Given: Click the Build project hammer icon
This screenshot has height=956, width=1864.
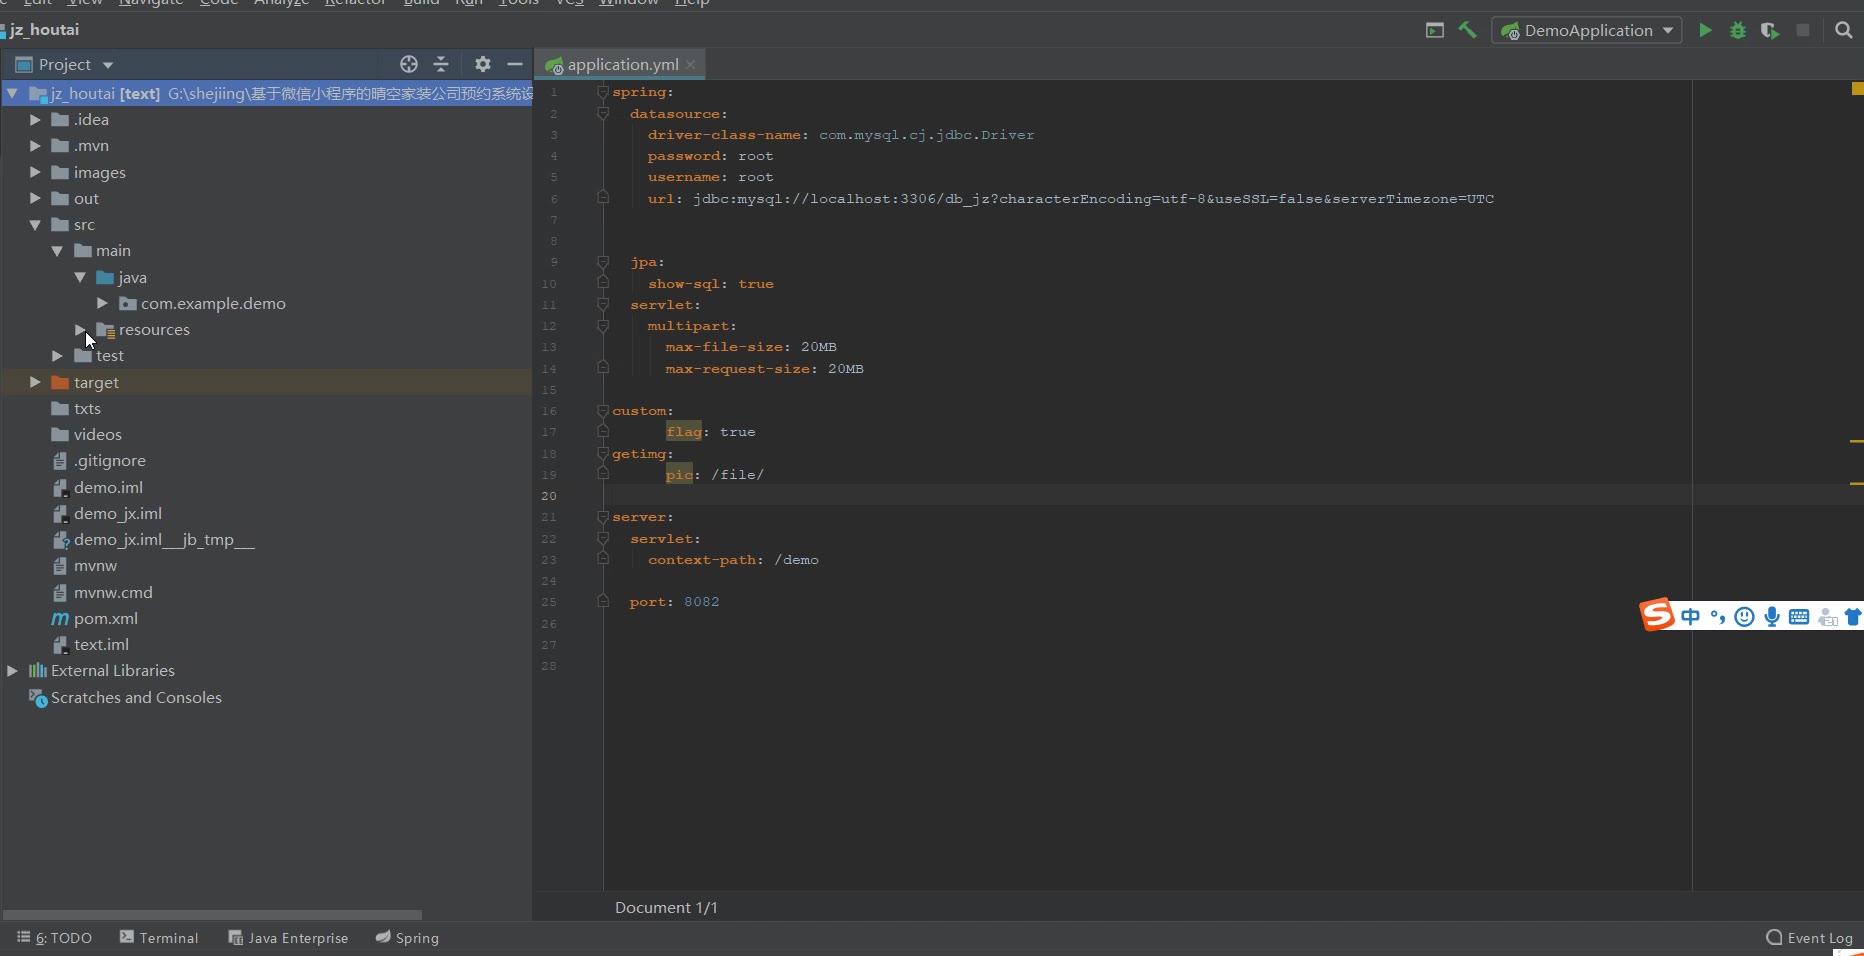Looking at the screenshot, I should tap(1467, 31).
